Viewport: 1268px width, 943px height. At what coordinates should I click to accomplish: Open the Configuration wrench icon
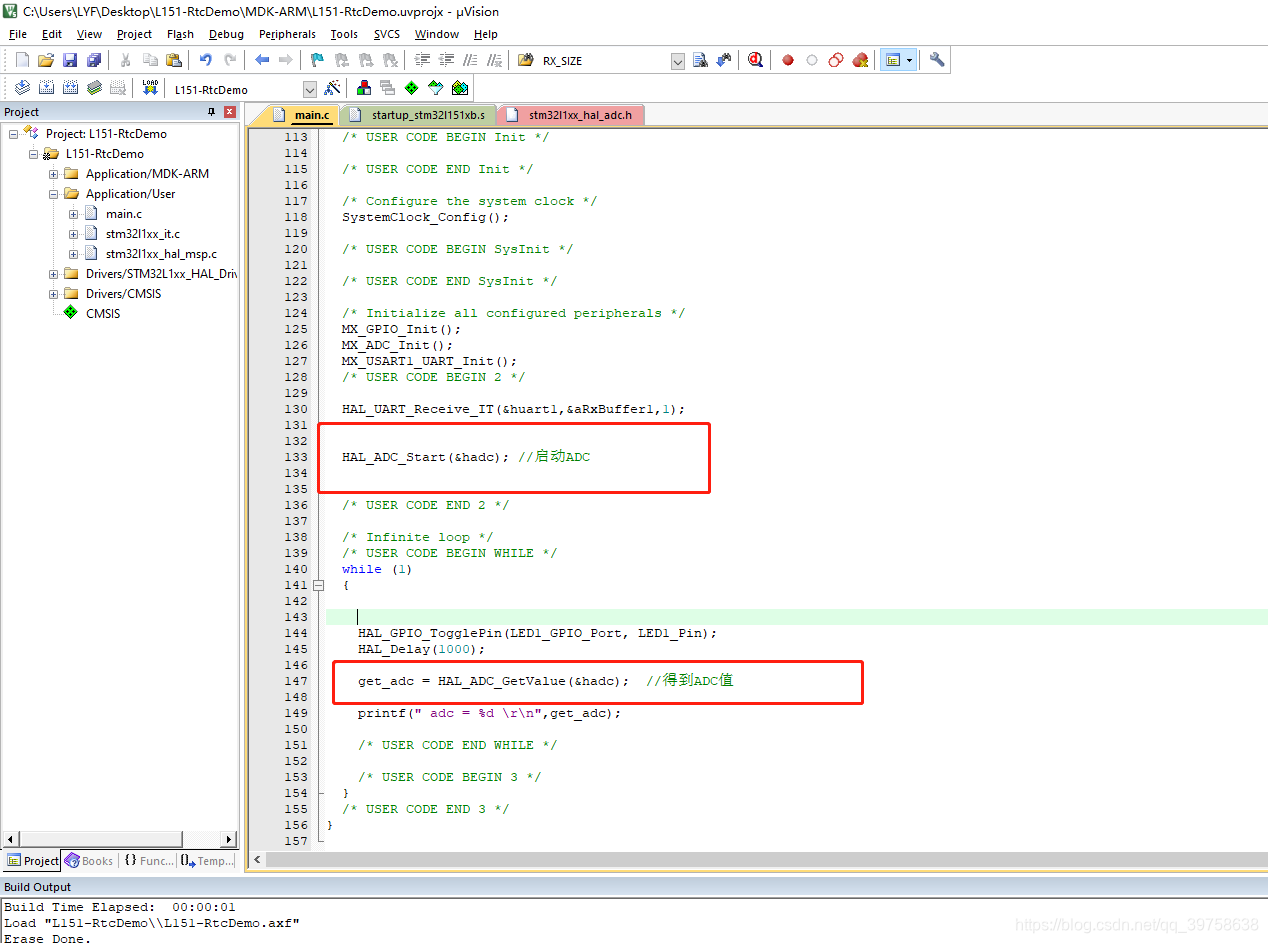click(x=936, y=59)
